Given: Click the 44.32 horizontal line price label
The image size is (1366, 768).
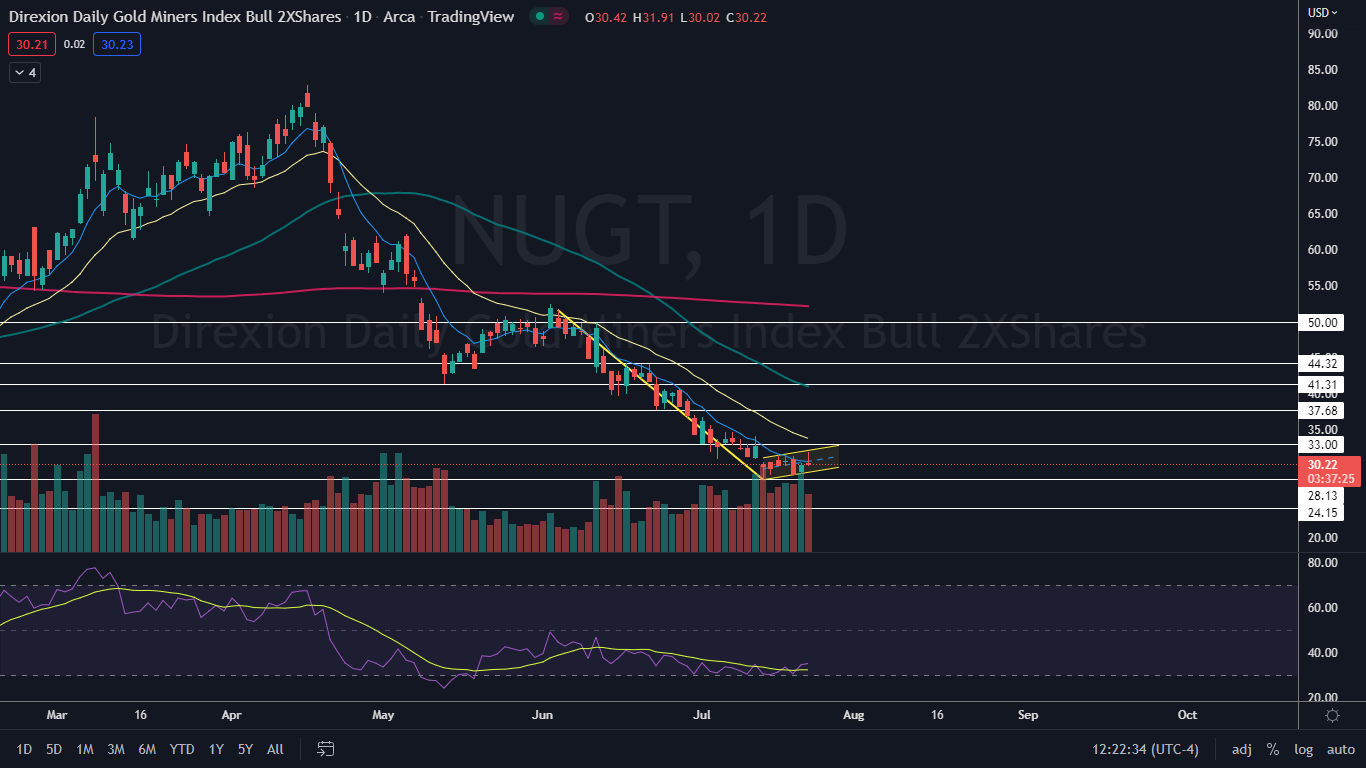Looking at the screenshot, I should pos(1321,364).
